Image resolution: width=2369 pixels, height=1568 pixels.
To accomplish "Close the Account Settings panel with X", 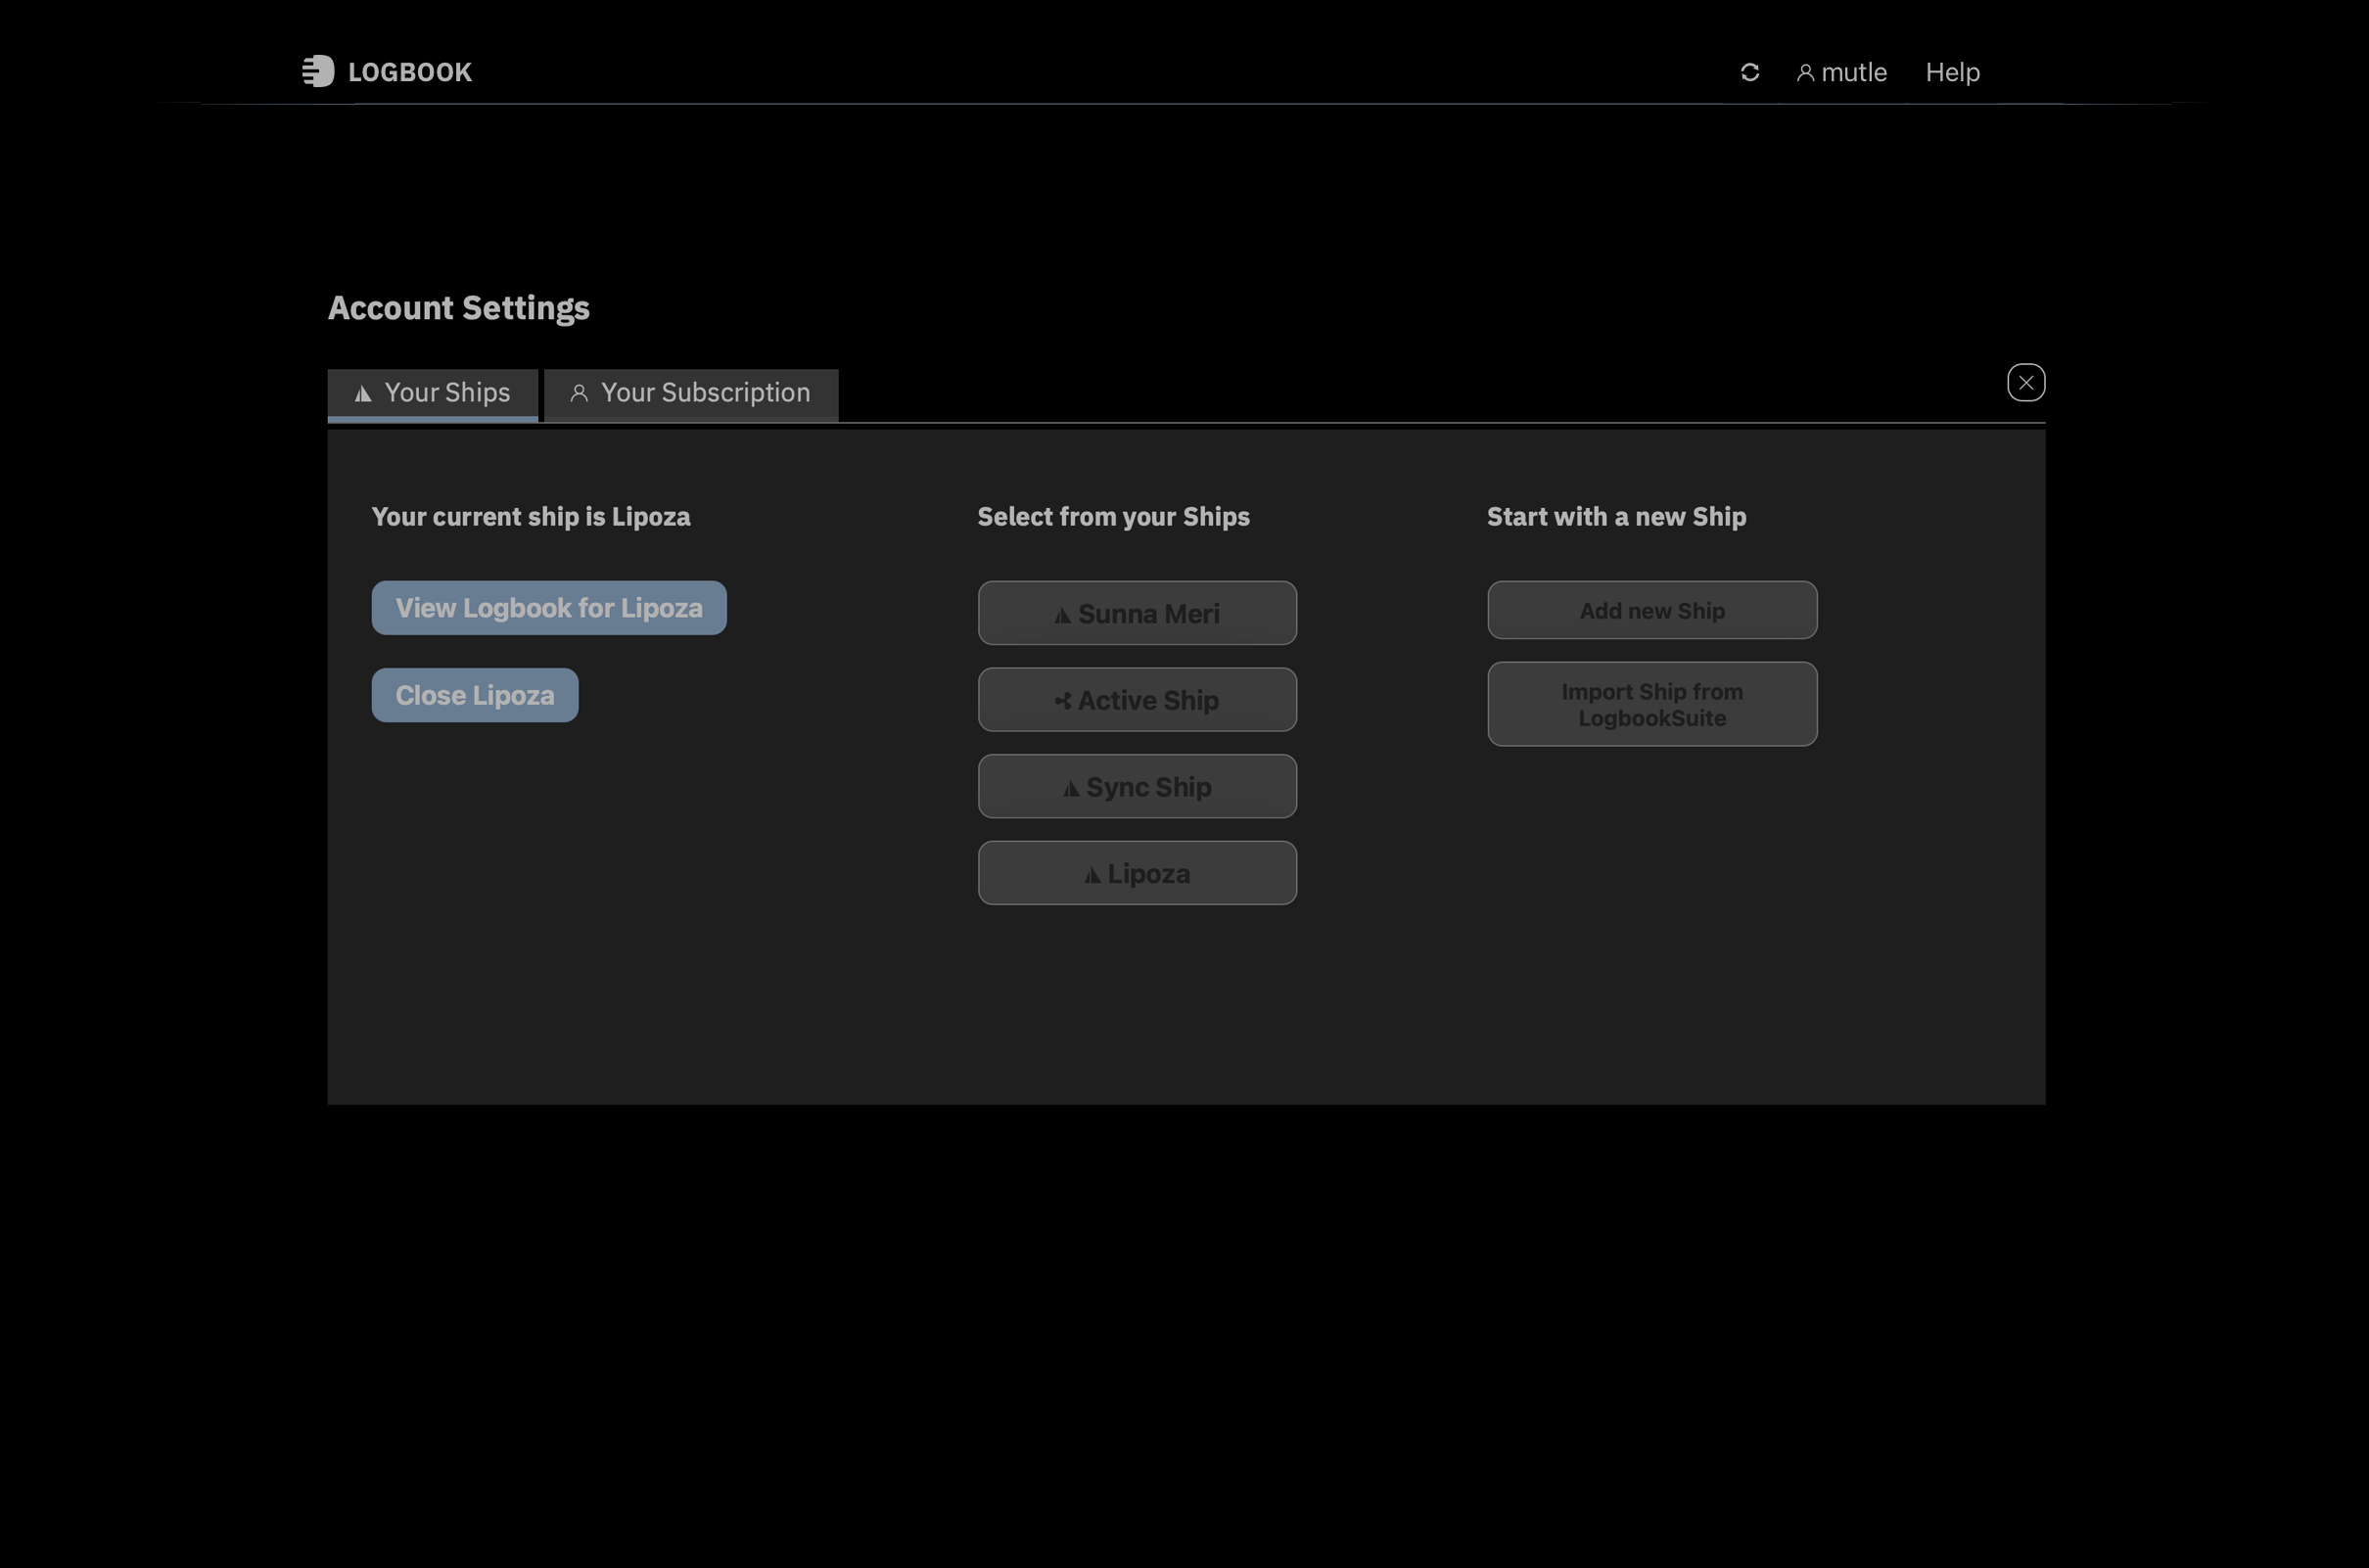I will pyautogui.click(x=2025, y=382).
